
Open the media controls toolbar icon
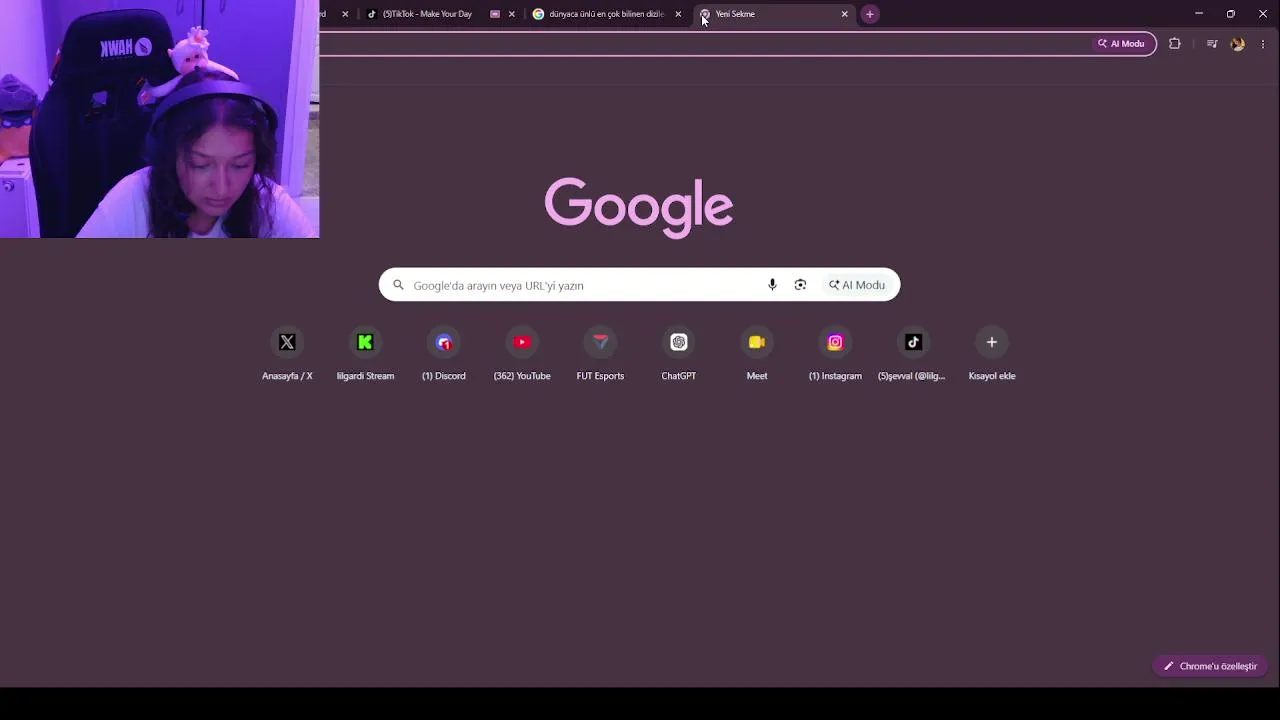(1212, 44)
